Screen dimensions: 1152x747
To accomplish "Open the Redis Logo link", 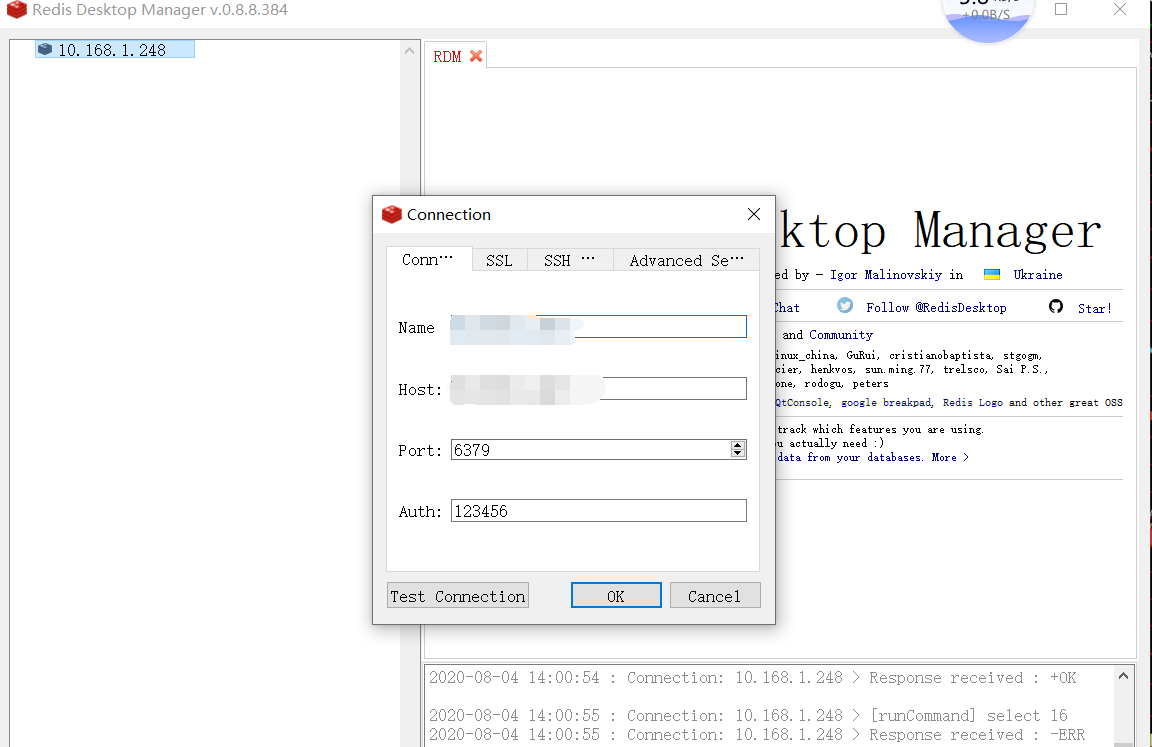I will [972, 403].
